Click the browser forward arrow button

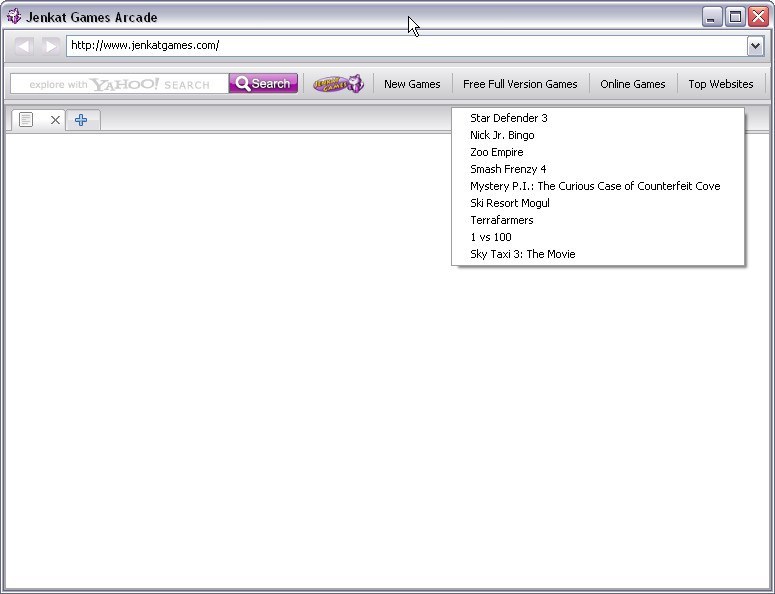coord(50,46)
